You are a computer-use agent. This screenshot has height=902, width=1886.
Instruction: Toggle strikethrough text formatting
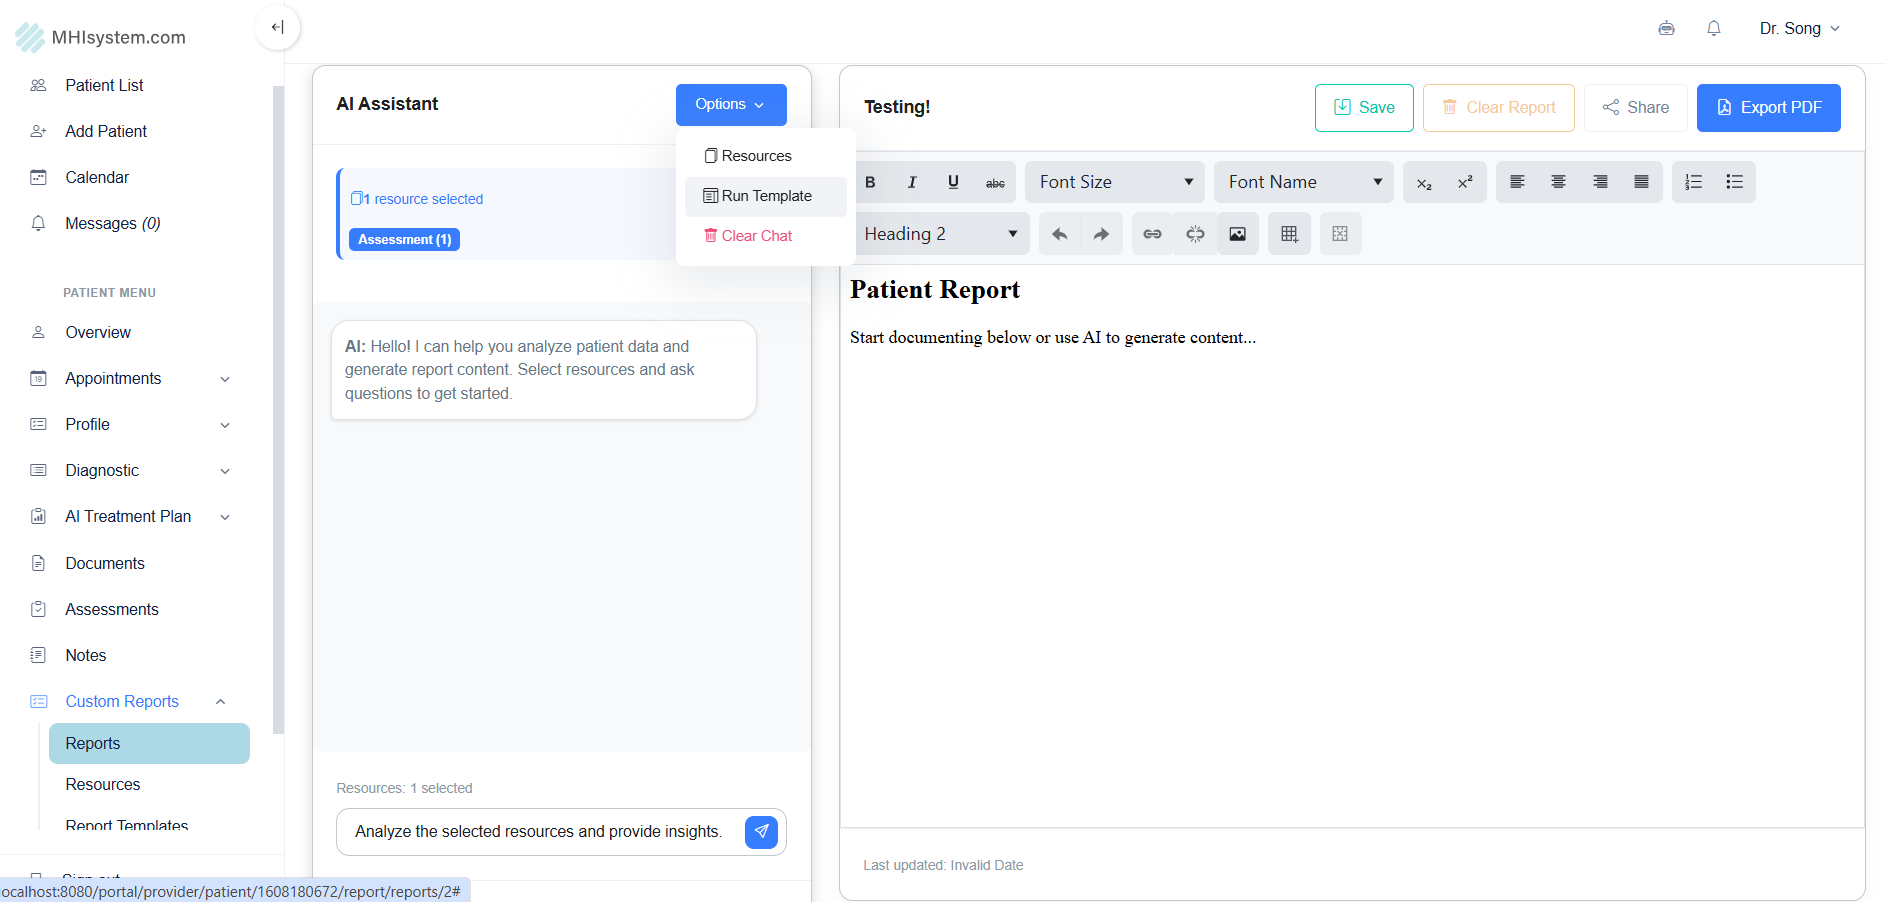(x=995, y=182)
